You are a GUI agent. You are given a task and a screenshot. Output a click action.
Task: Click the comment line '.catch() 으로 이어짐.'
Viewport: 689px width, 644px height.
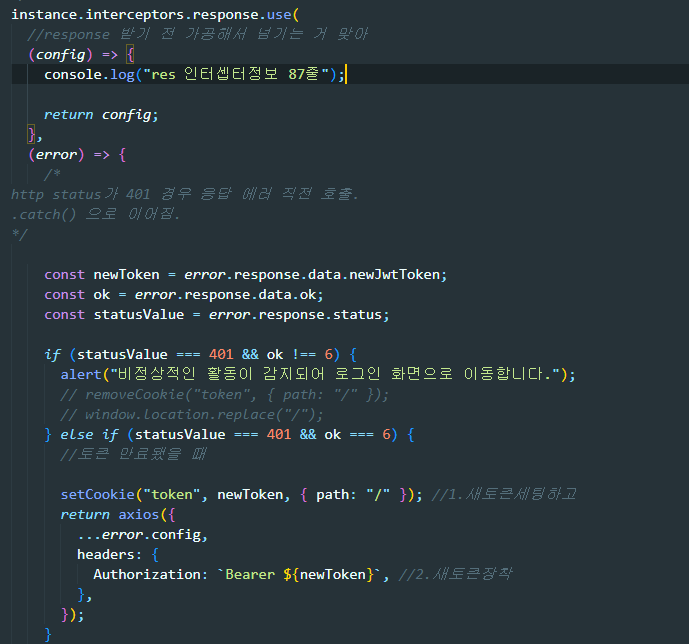click(95, 214)
